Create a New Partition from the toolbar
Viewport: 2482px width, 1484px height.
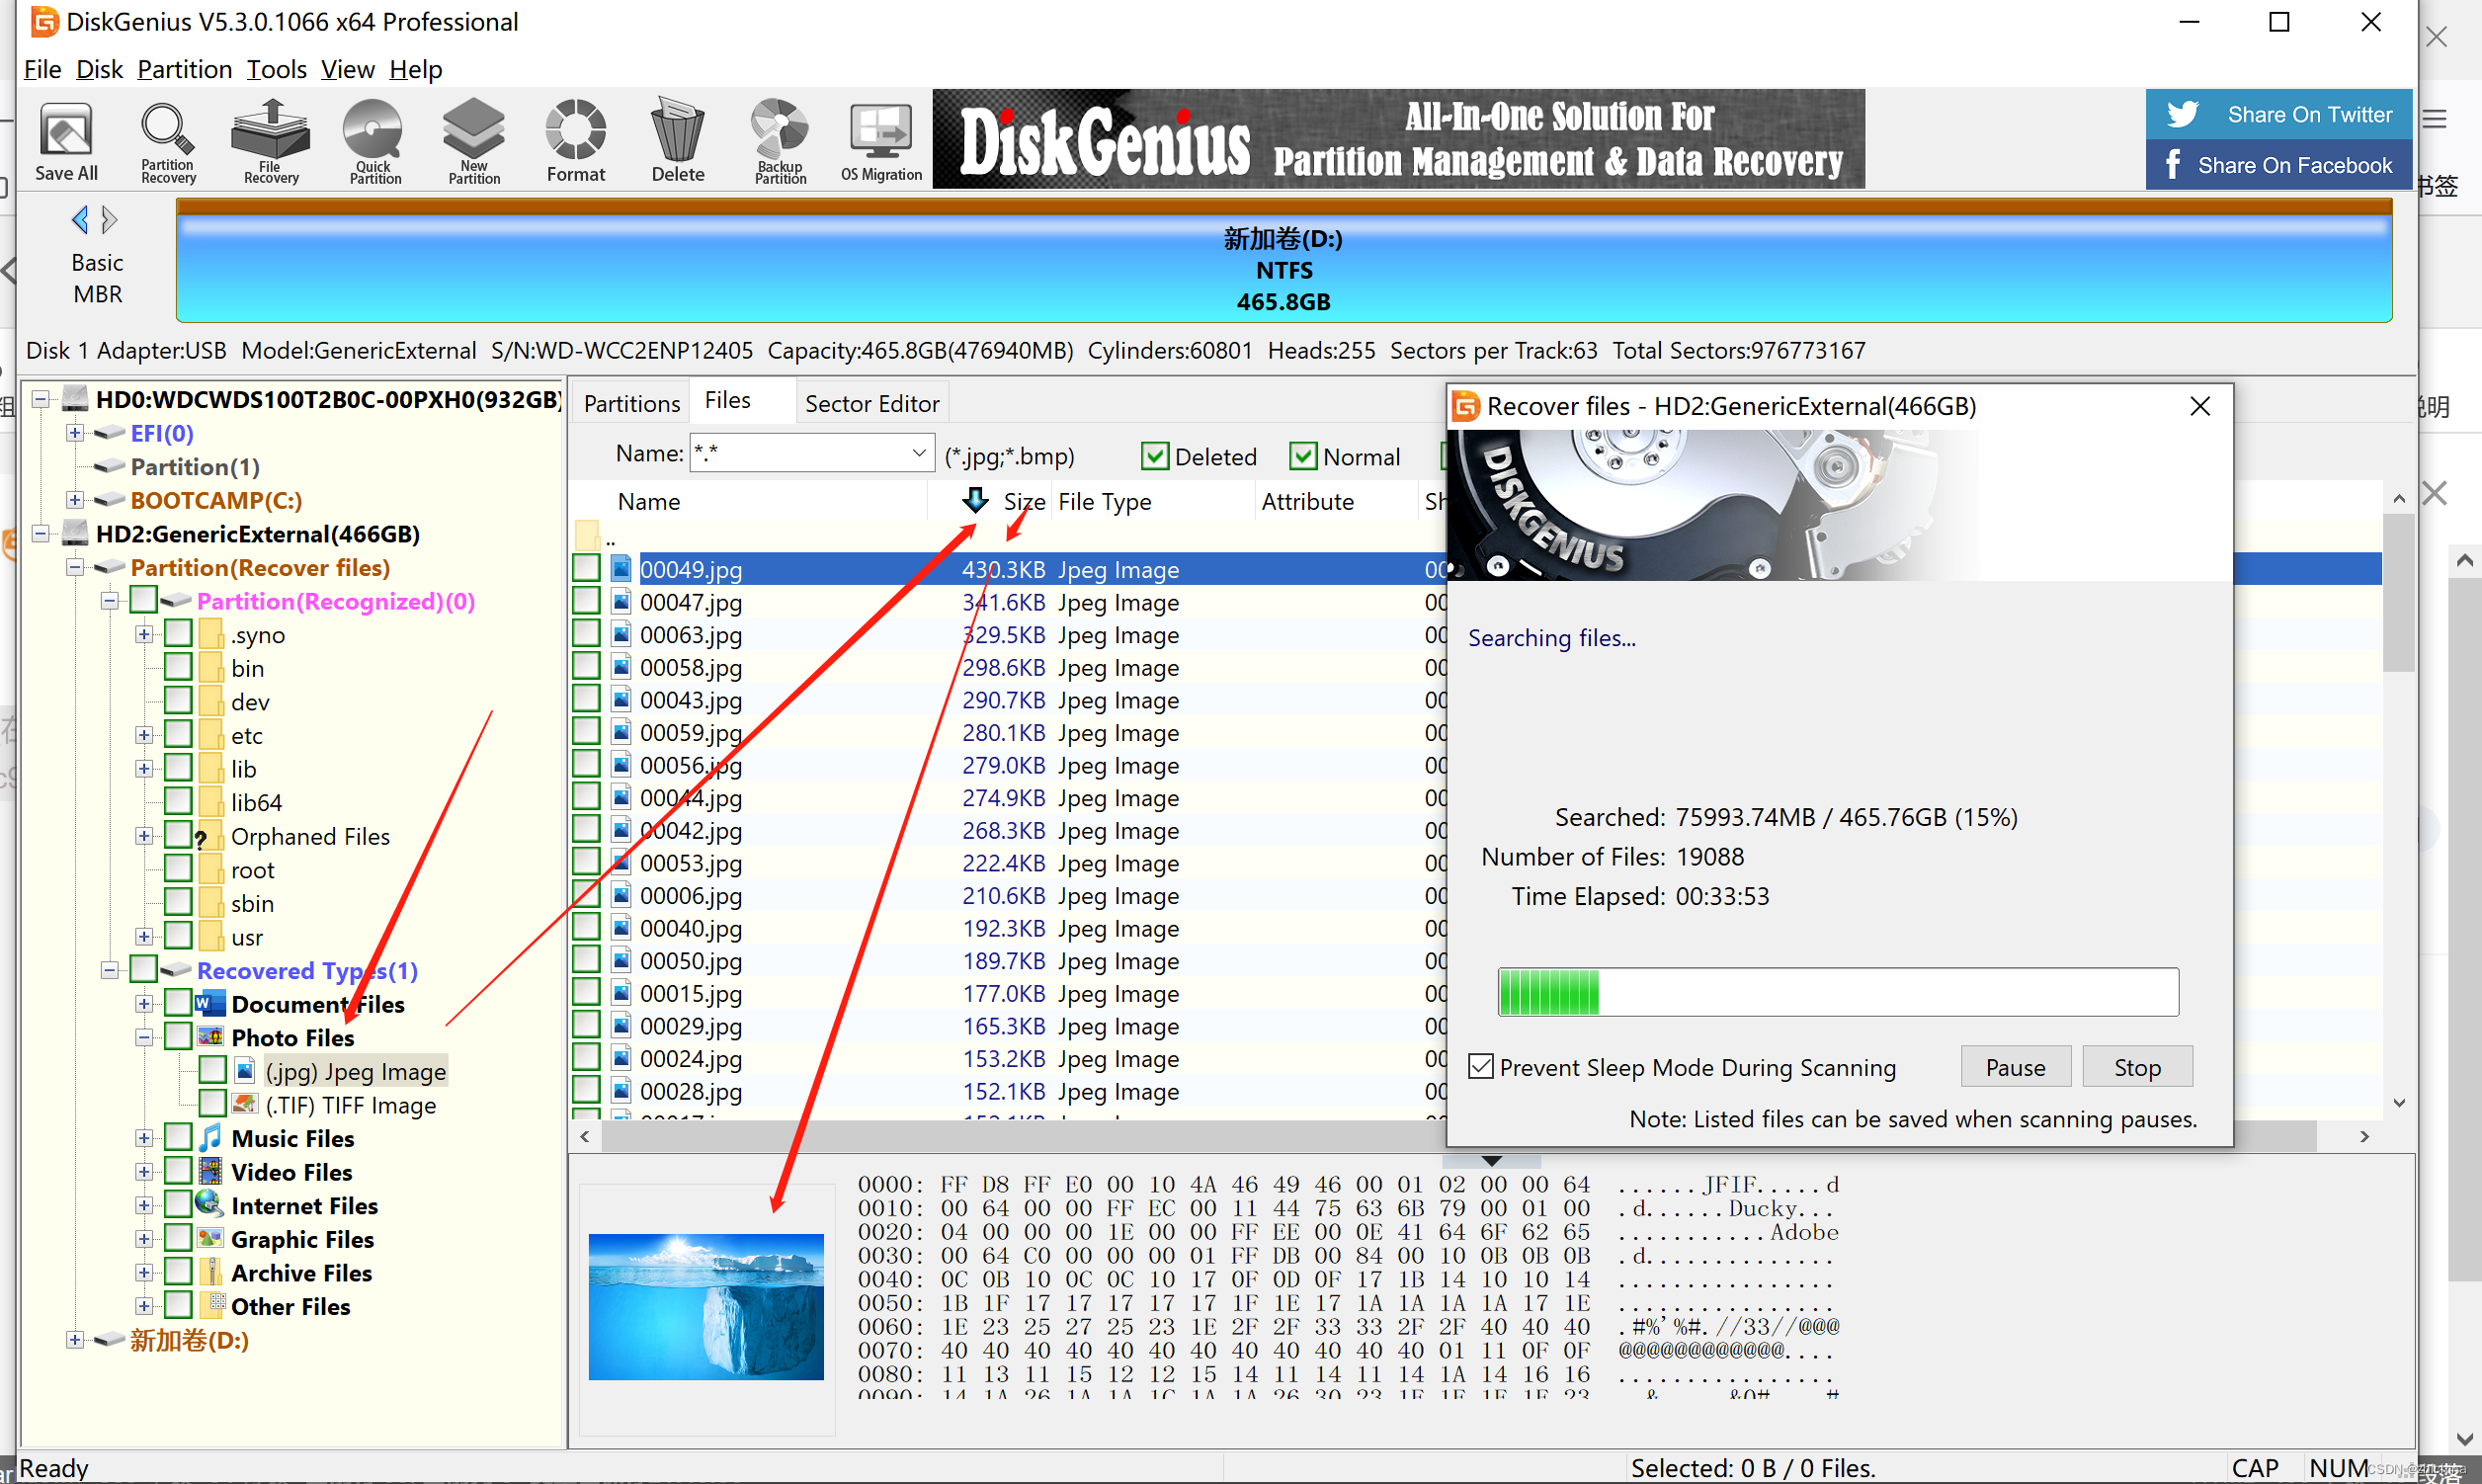(x=474, y=141)
